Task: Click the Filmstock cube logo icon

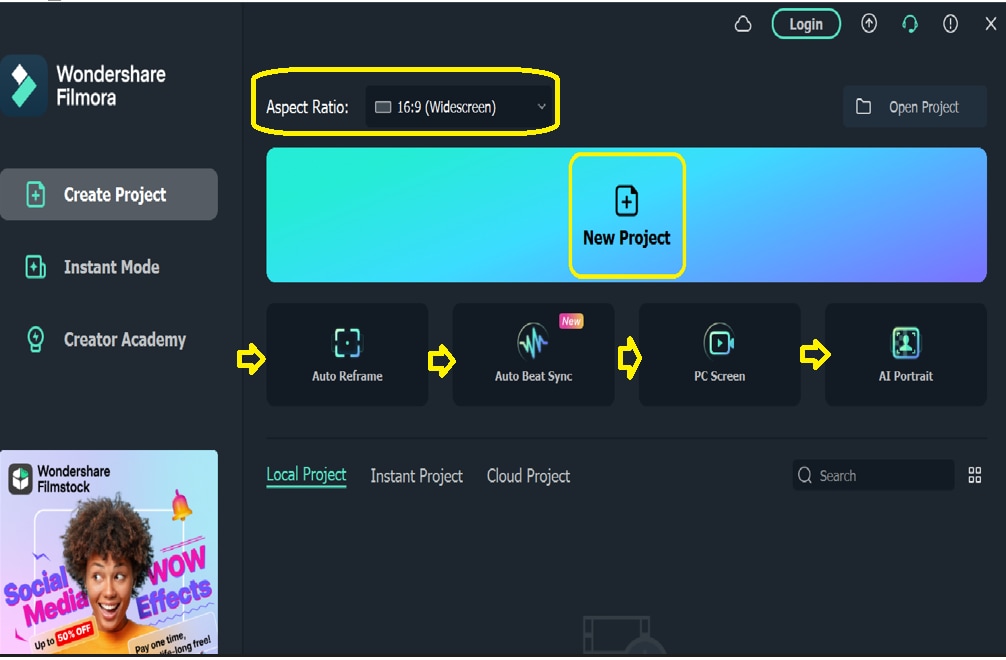Action: (x=21, y=478)
